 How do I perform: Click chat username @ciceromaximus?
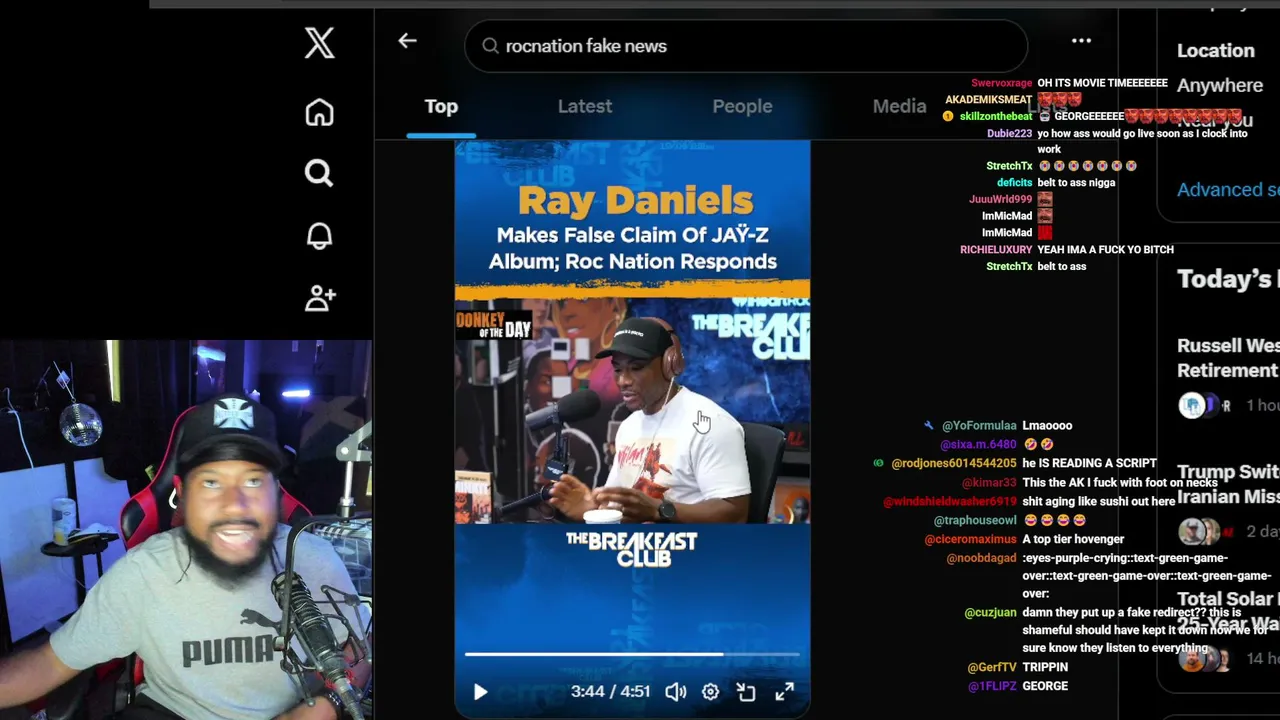(970, 539)
